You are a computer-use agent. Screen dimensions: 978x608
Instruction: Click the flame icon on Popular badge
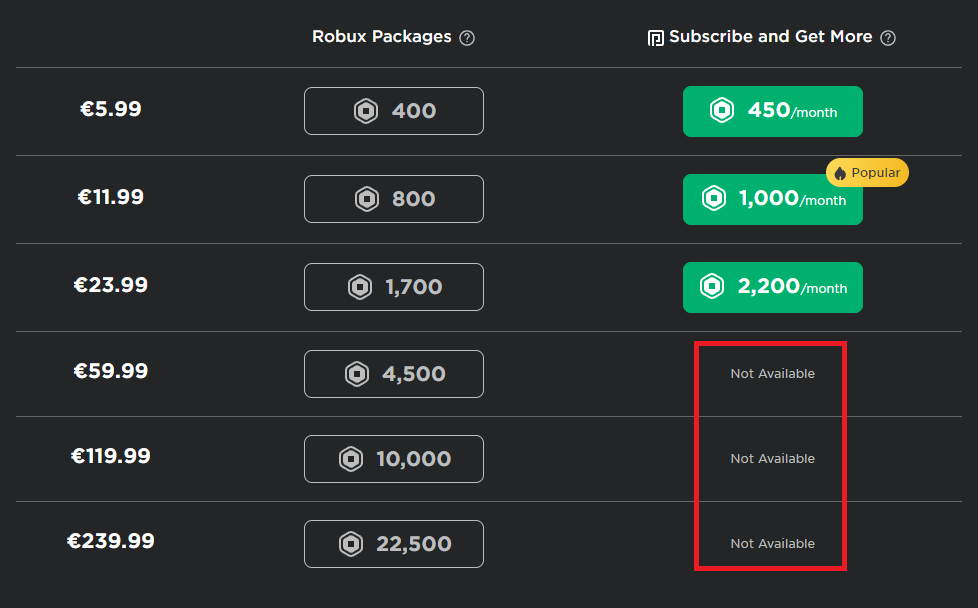click(840, 173)
